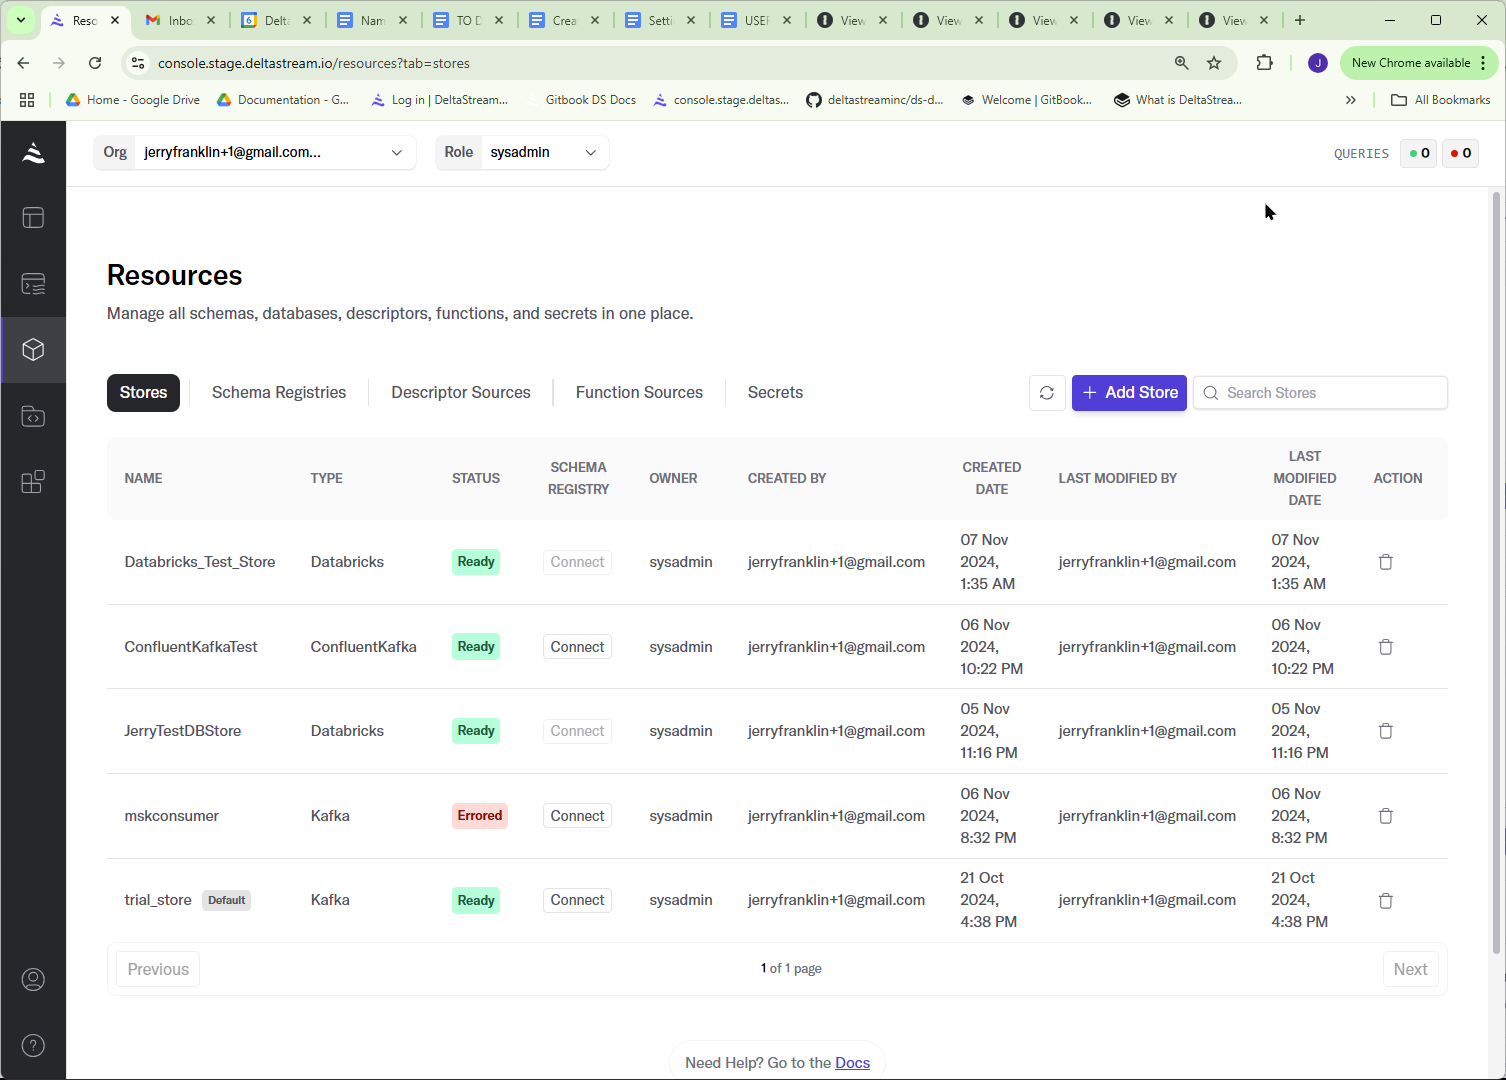Click the CREATED DATE column header
Screen dimensions: 1506x1080
pyautogui.click(x=992, y=478)
